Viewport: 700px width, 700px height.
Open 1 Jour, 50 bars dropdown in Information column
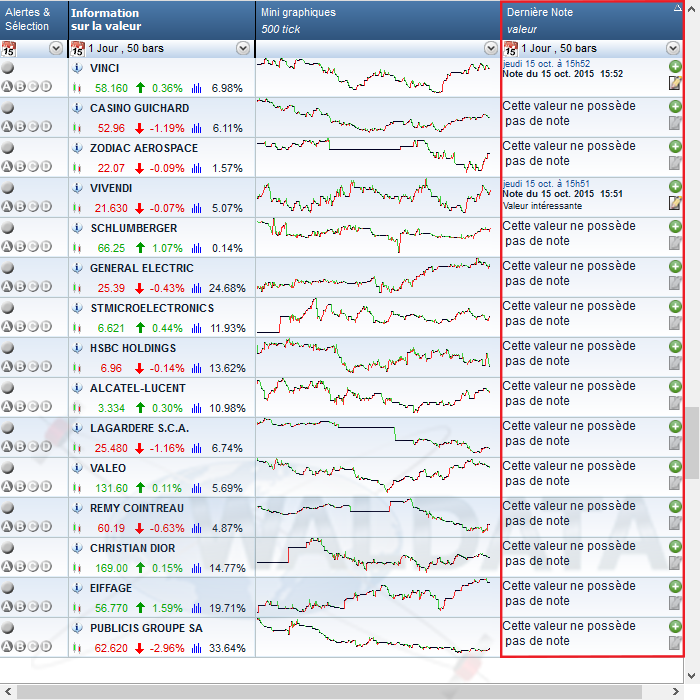tap(243, 48)
